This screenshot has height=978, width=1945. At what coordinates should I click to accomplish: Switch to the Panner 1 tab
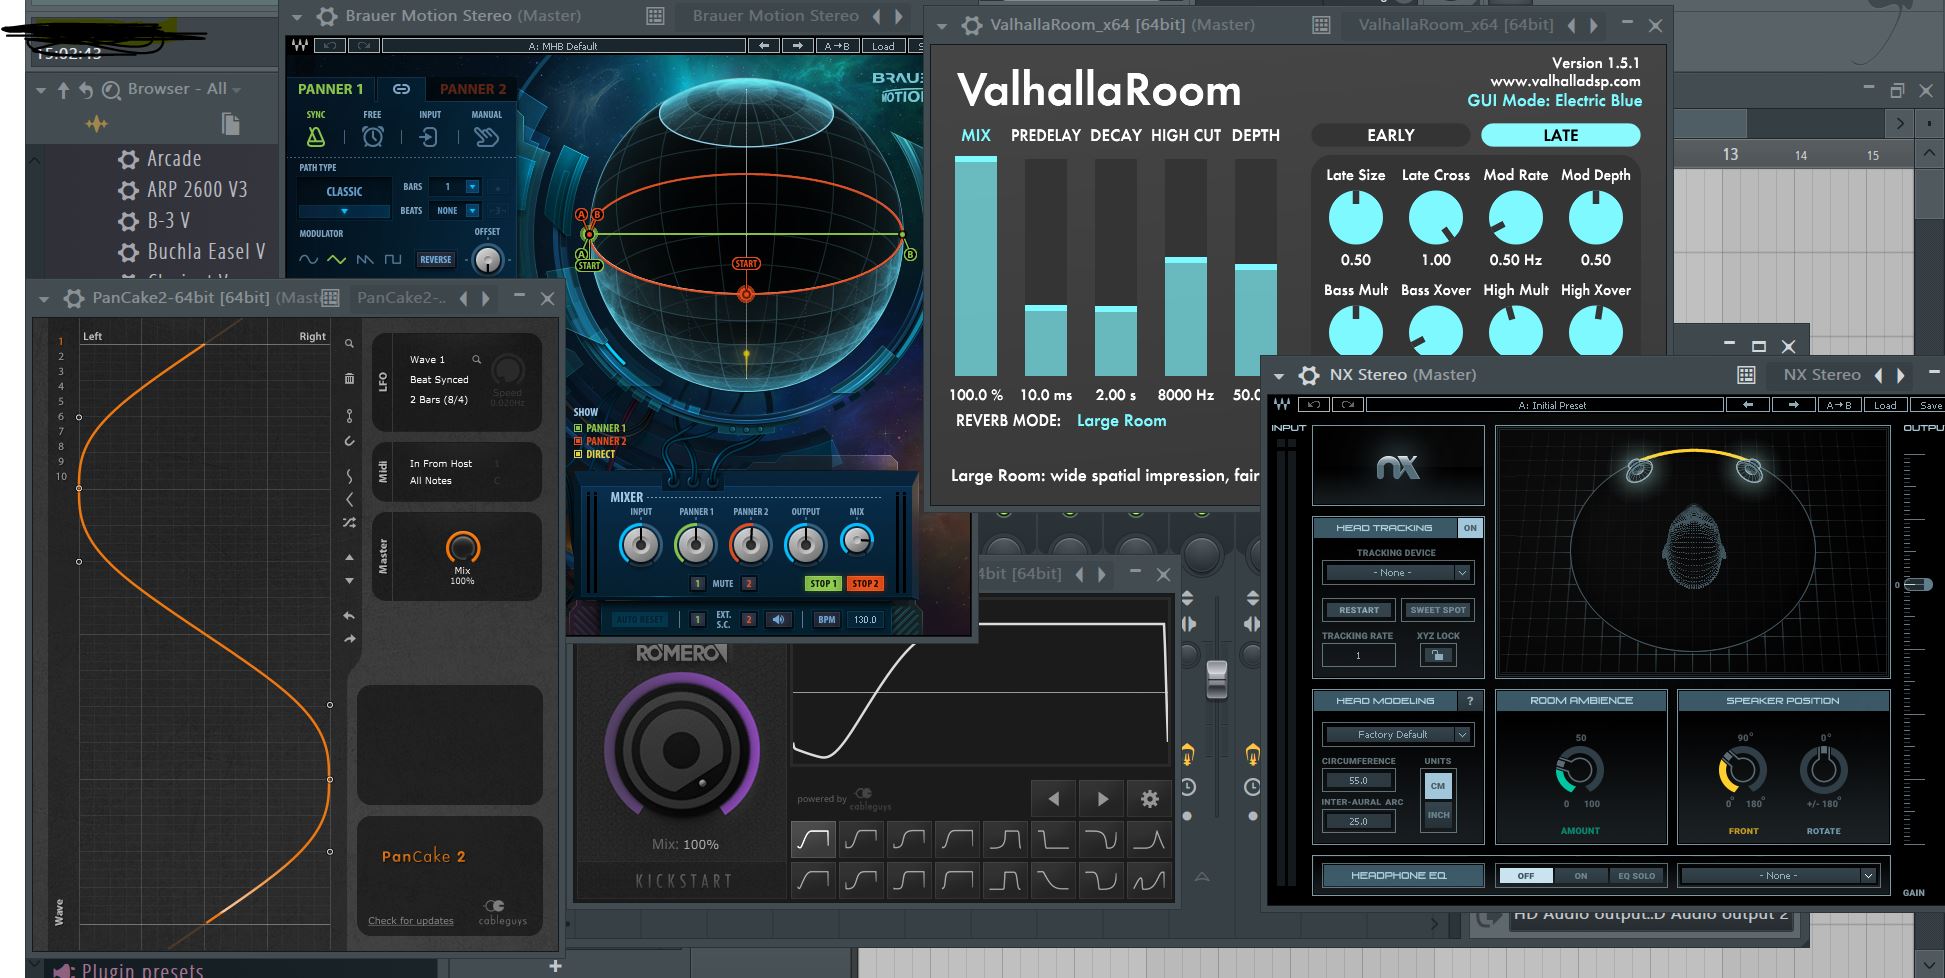coord(331,89)
